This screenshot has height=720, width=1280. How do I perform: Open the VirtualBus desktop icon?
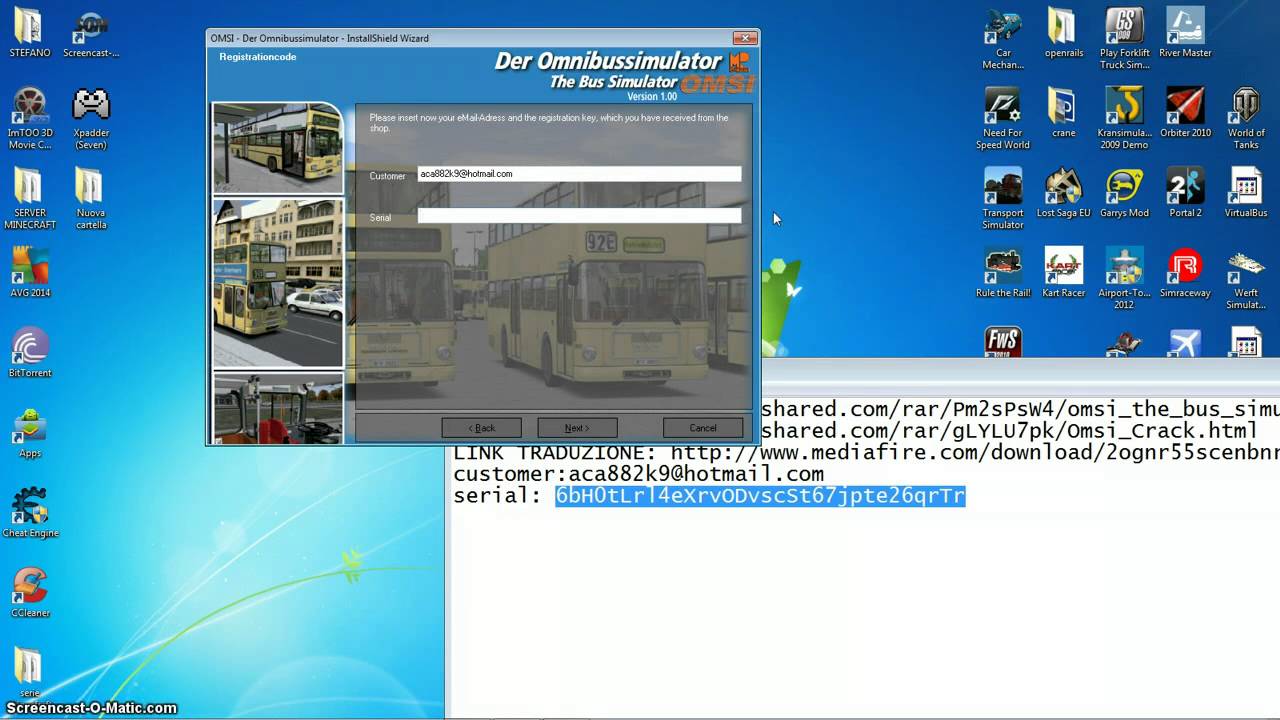coord(1246,193)
